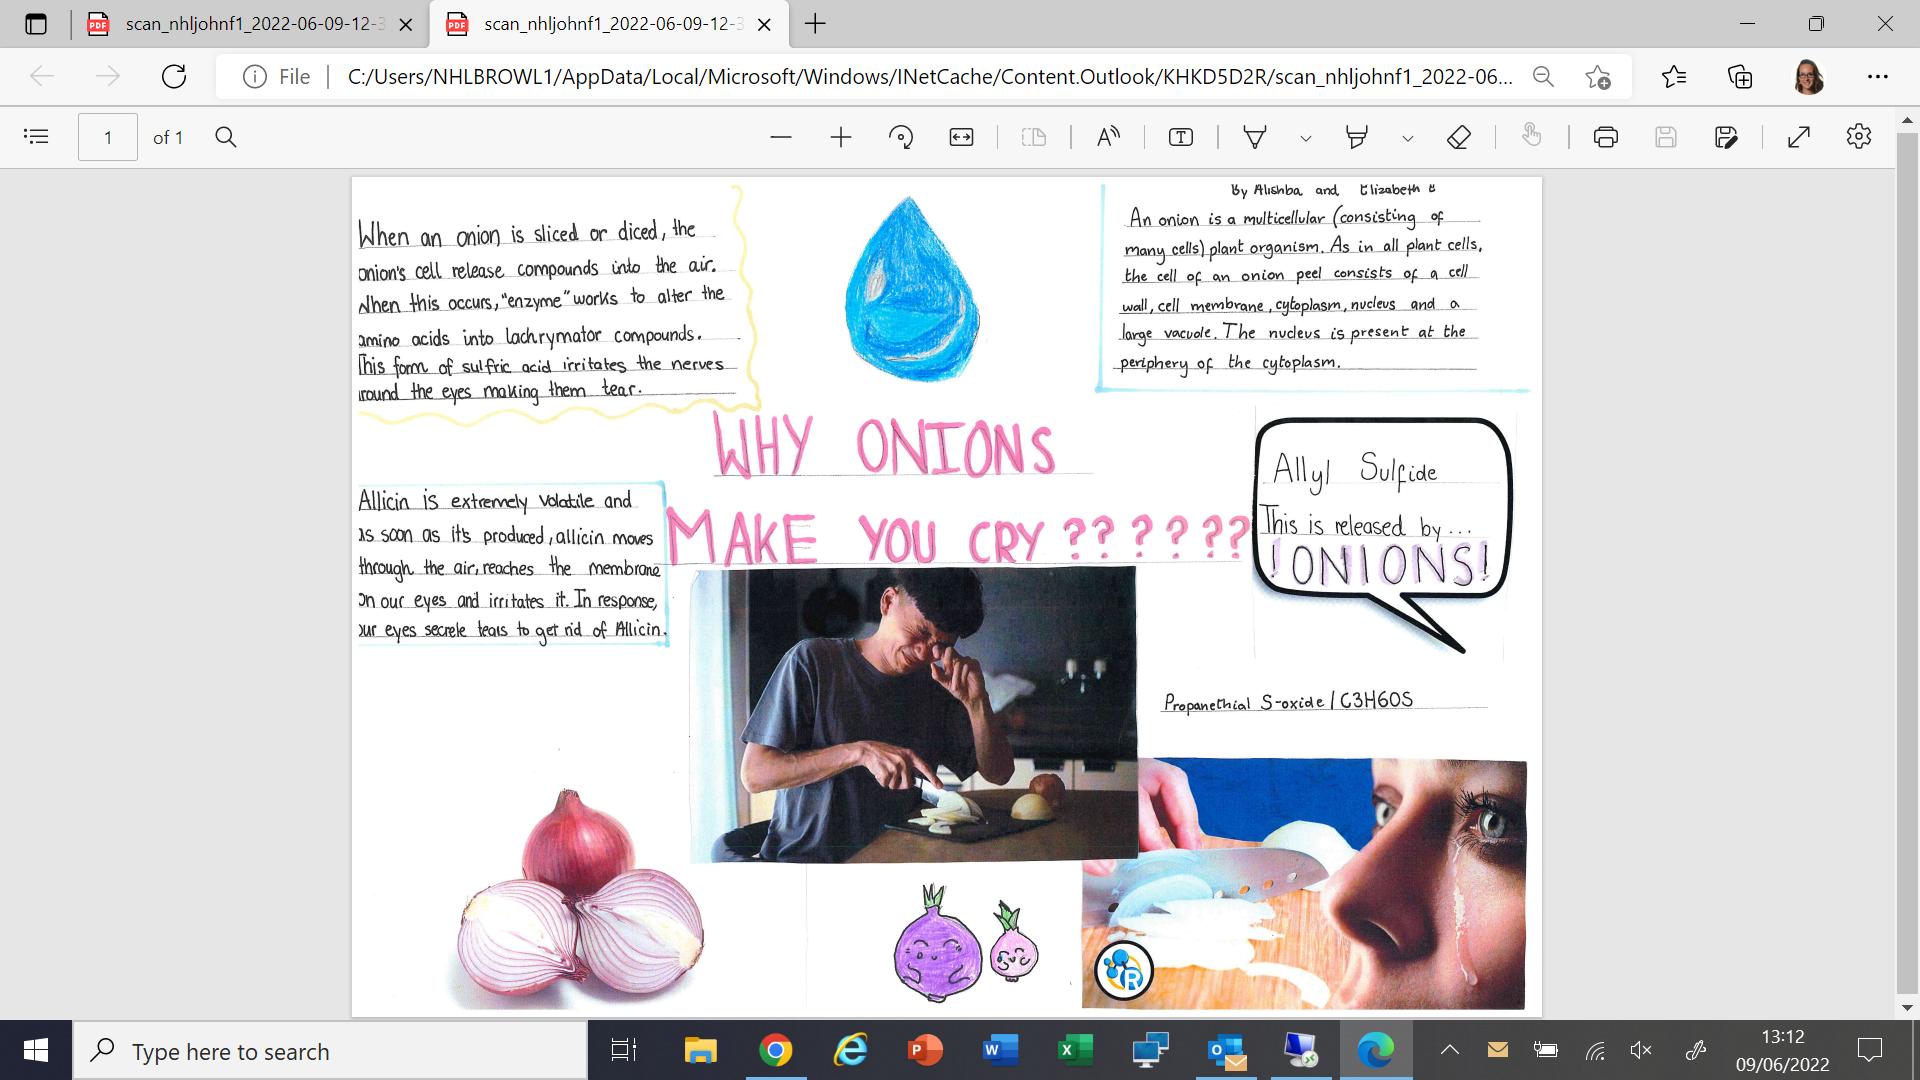
Task: Print the PDF document
Action: 1606,137
